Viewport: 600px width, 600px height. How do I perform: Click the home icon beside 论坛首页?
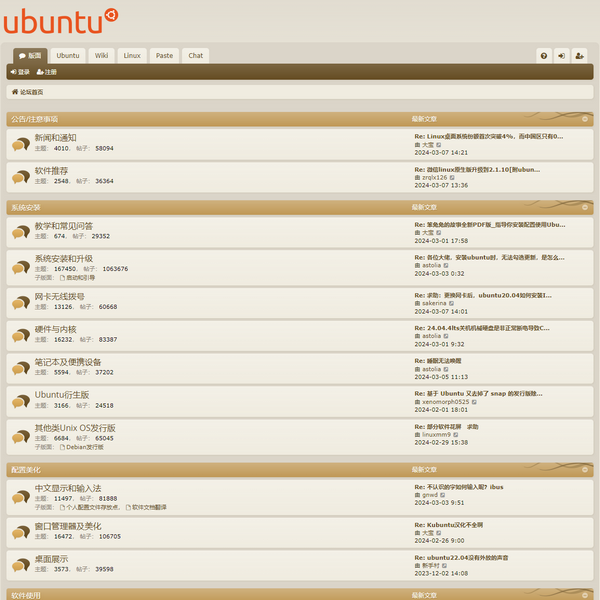pos(15,92)
